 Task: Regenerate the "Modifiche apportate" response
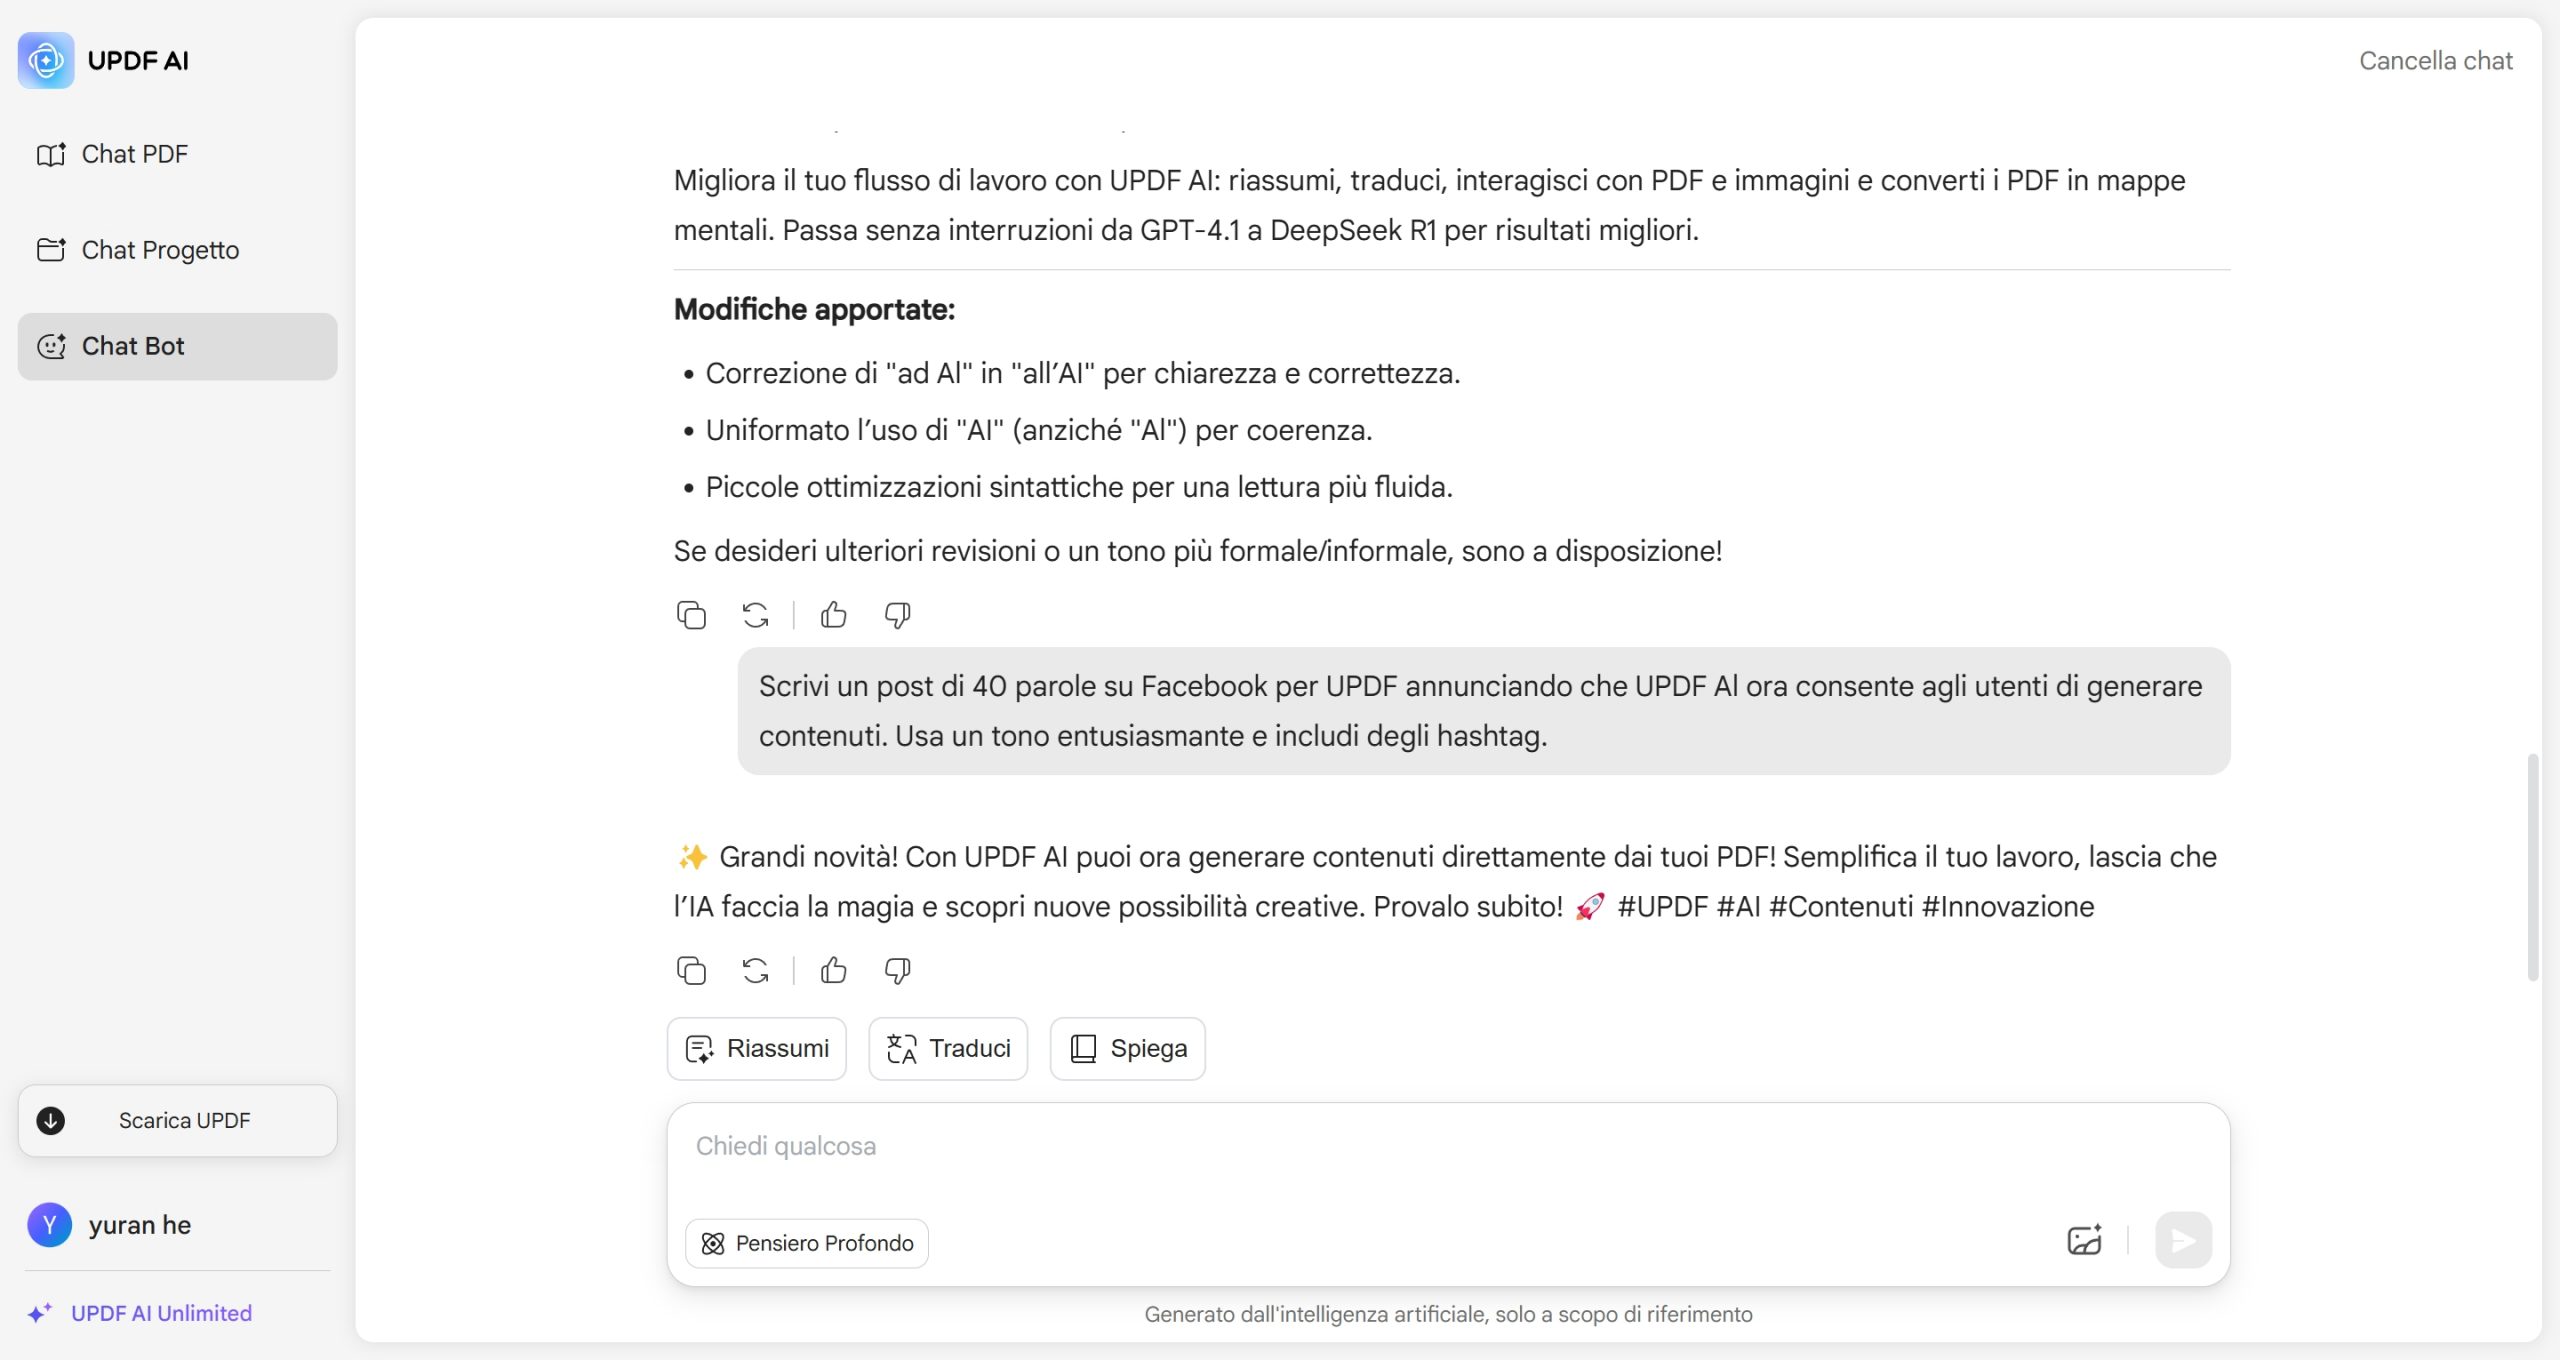tap(756, 614)
